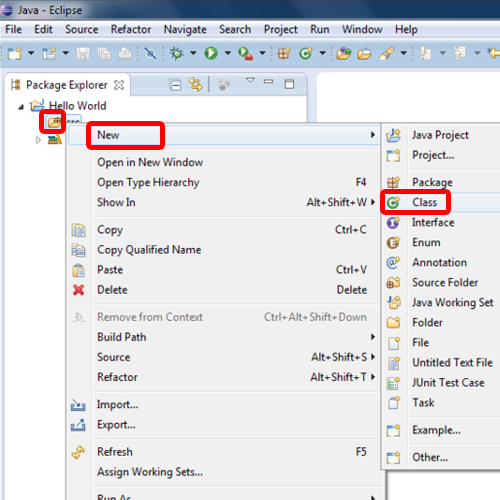Open the Show In submenu
The width and height of the screenshot is (500, 500).
pos(224,202)
